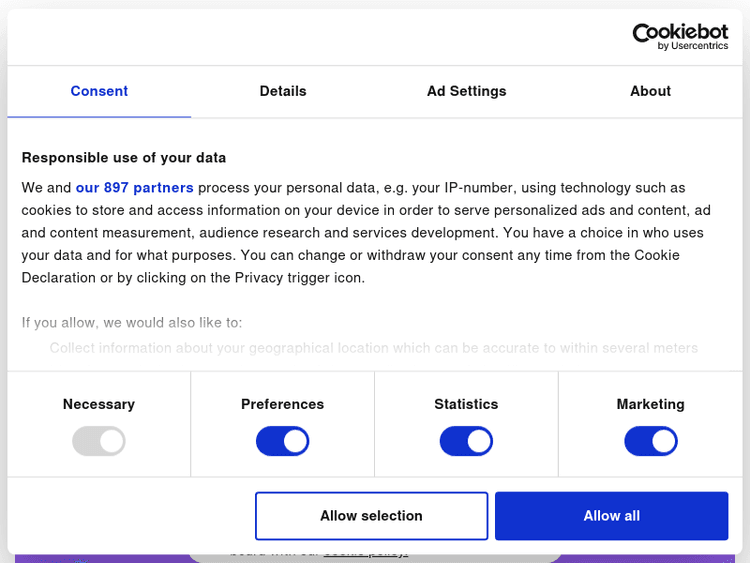Viewport: 750px width, 563px height.
Task: Click the Statistics category label
Action: pos(466,404)
